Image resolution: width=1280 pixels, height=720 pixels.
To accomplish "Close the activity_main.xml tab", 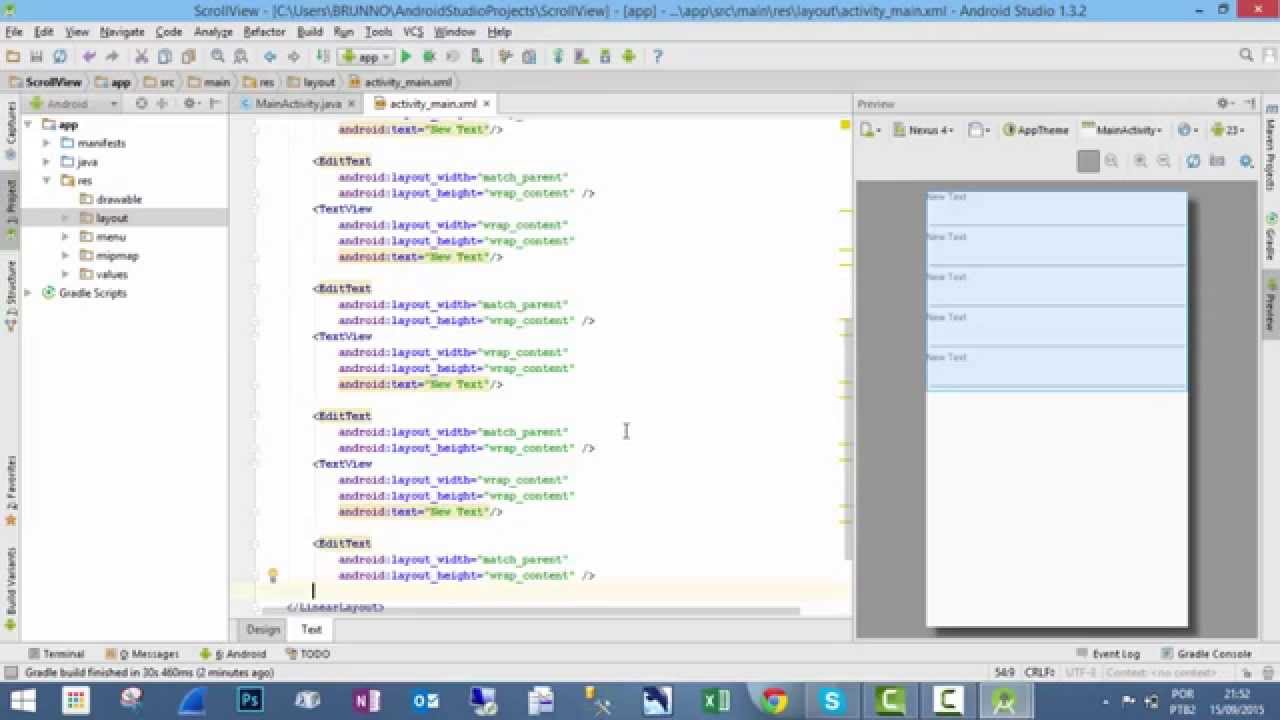I will pyautogui.click(x=487, y=104).
